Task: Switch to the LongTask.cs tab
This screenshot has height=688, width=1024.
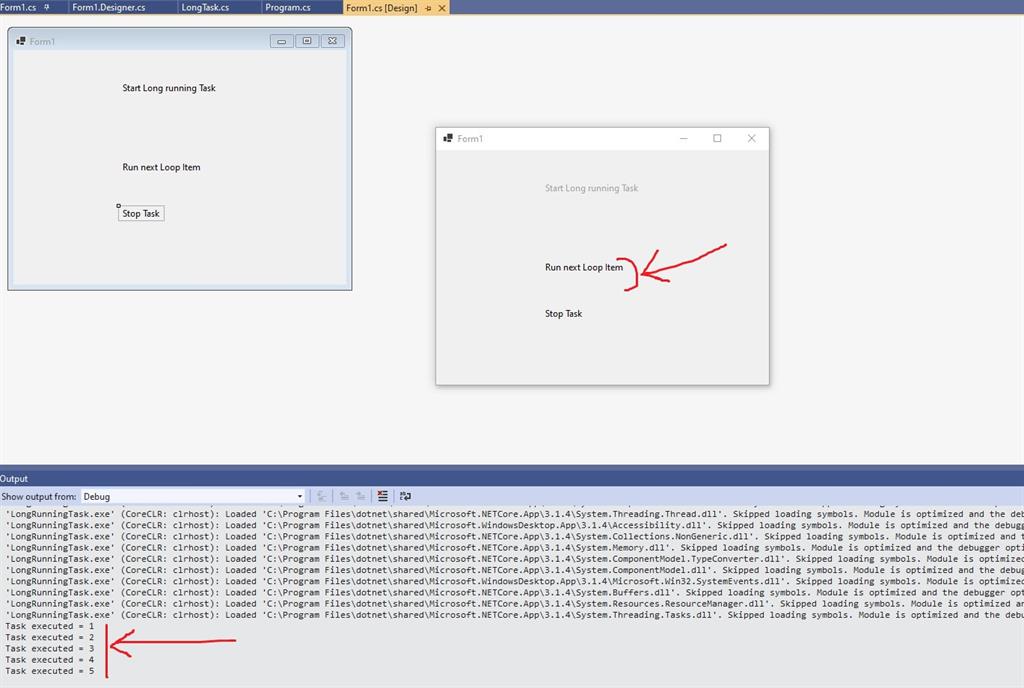Action: point(206,6)
